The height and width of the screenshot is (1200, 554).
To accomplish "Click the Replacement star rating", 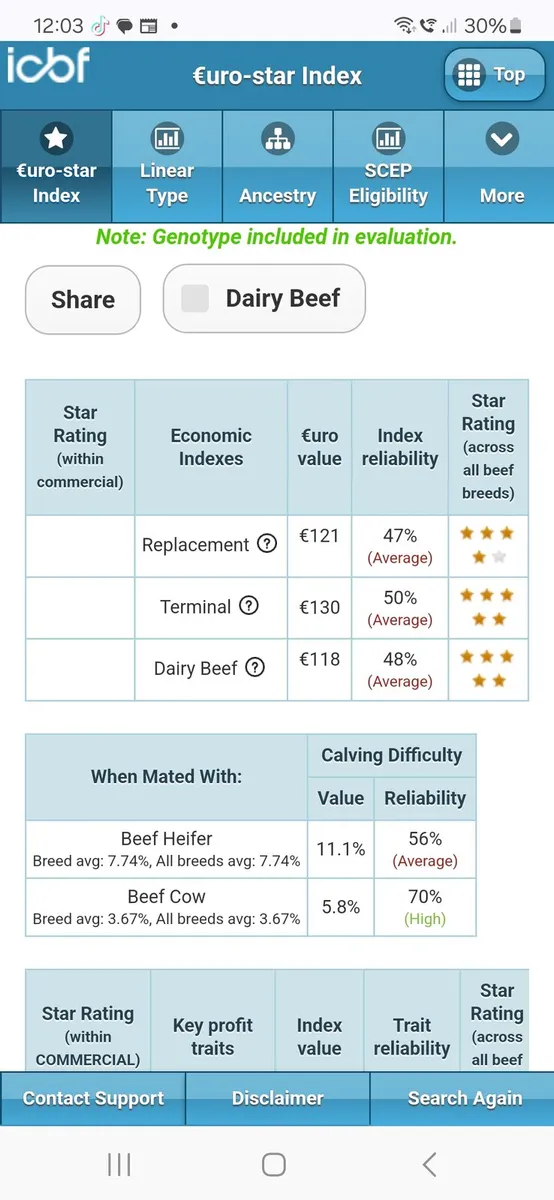I will click(487, 545).
